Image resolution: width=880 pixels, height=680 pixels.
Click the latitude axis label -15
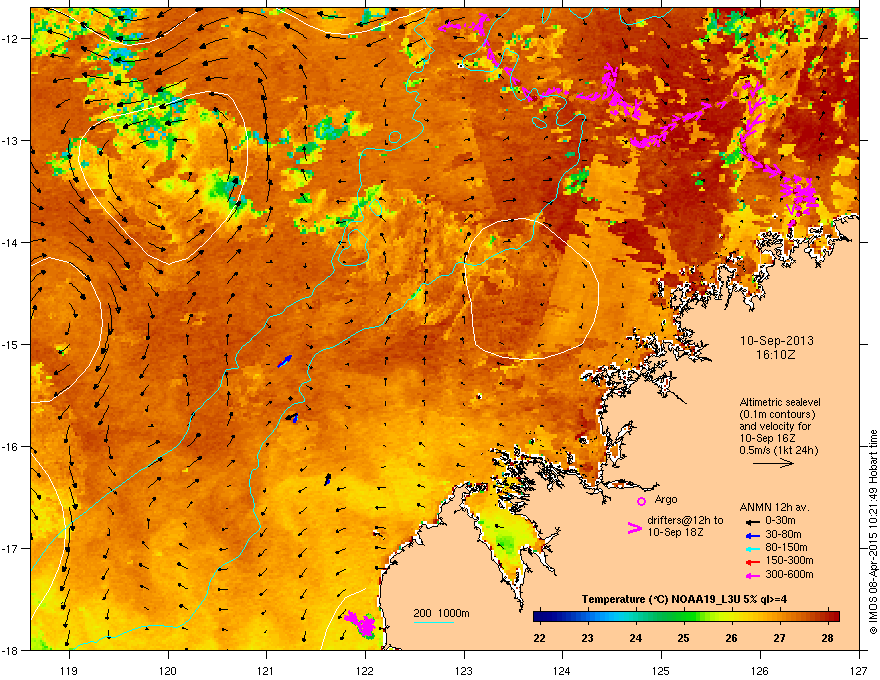(x=10, y=344)
